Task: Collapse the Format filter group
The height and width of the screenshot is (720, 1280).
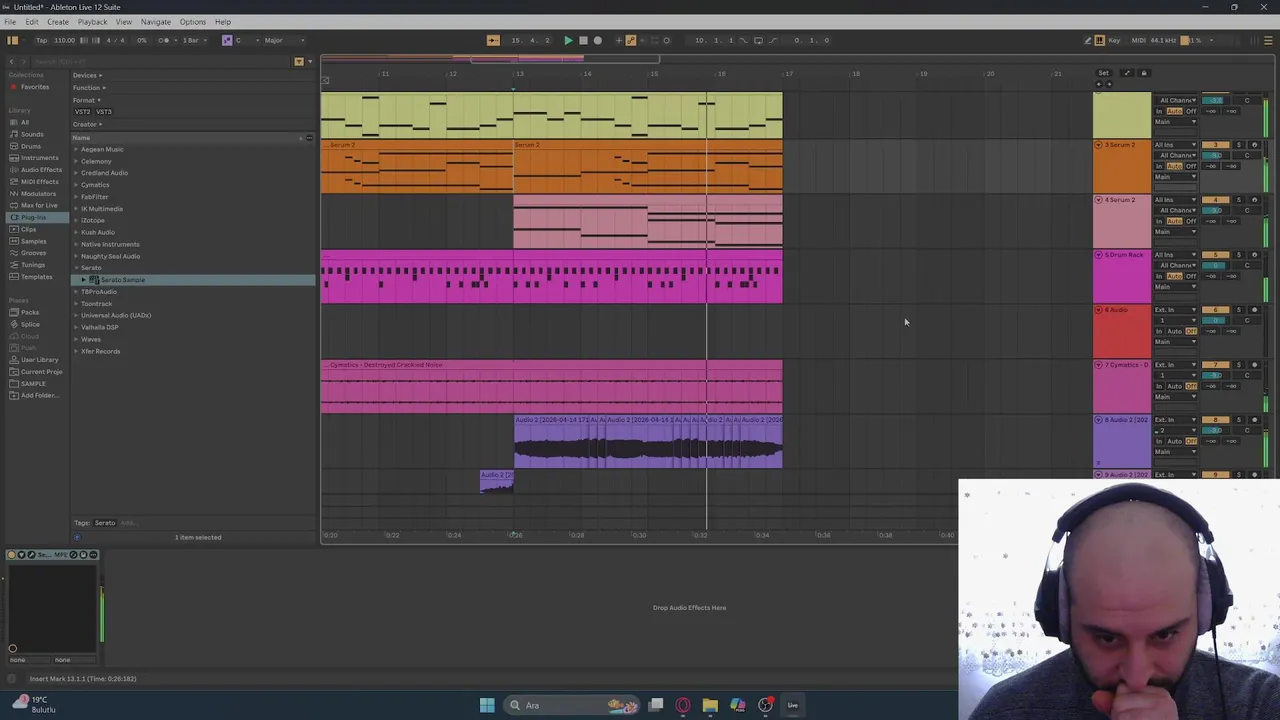Action: 85,100
